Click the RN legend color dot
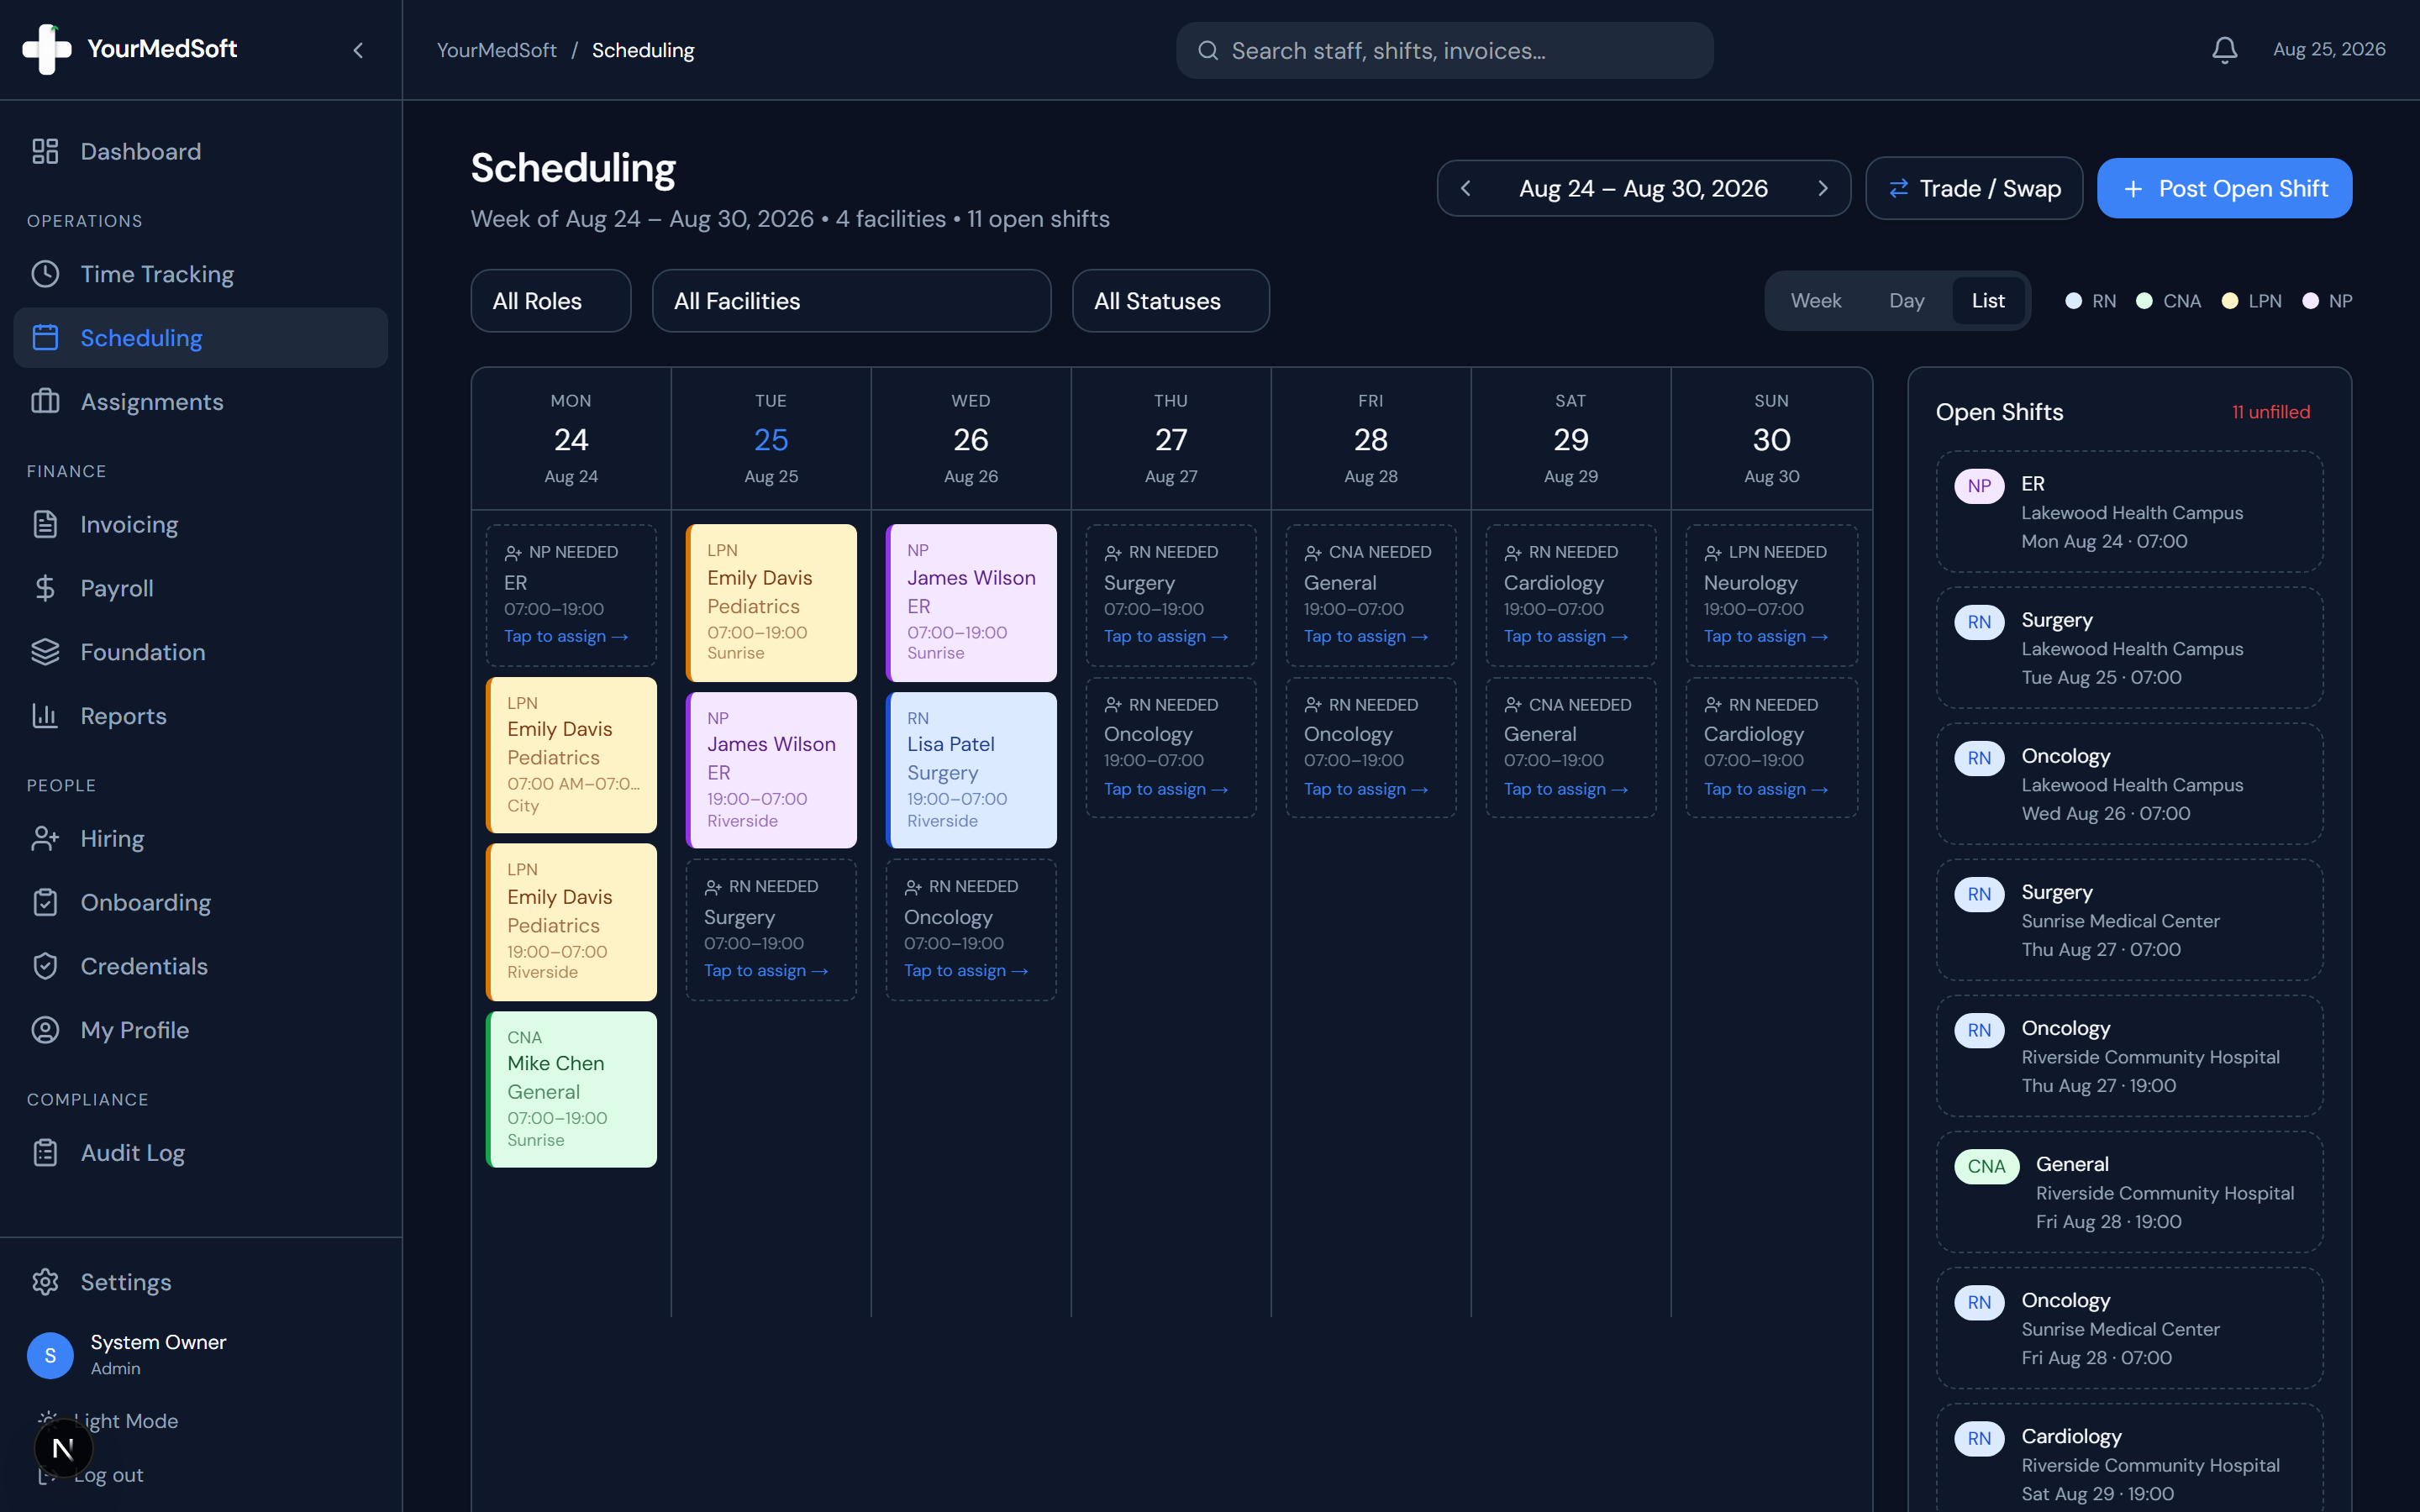Screen dimensions: 2420x1512 pyautogui.click(x=2073, y=301)
